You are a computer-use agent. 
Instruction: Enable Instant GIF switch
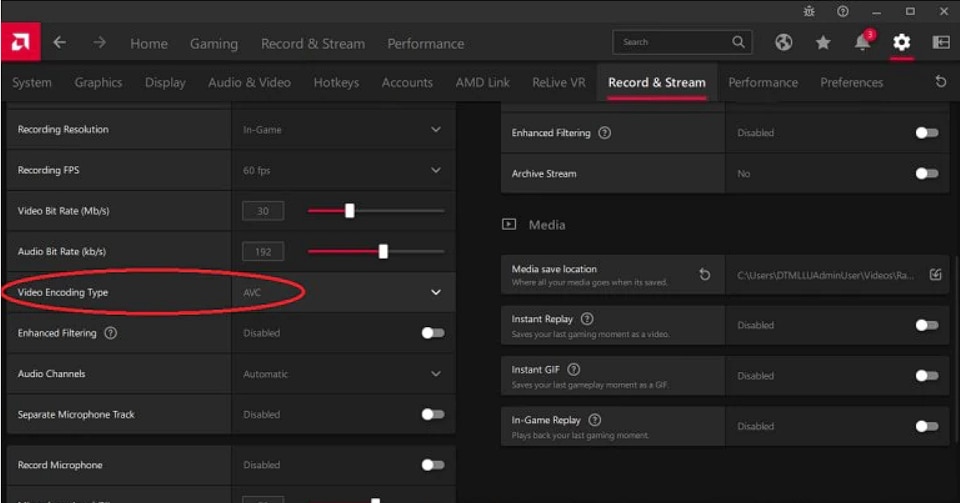(x=927, y=376)
